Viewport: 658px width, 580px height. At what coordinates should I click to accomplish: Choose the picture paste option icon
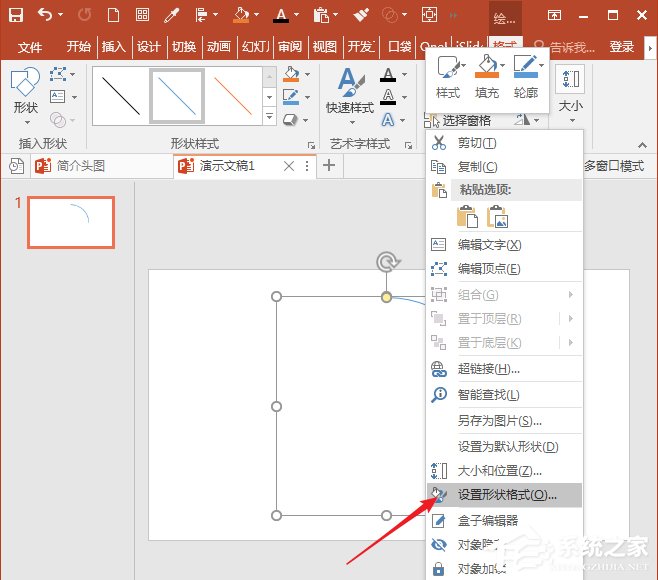click(x=497, y=216)
